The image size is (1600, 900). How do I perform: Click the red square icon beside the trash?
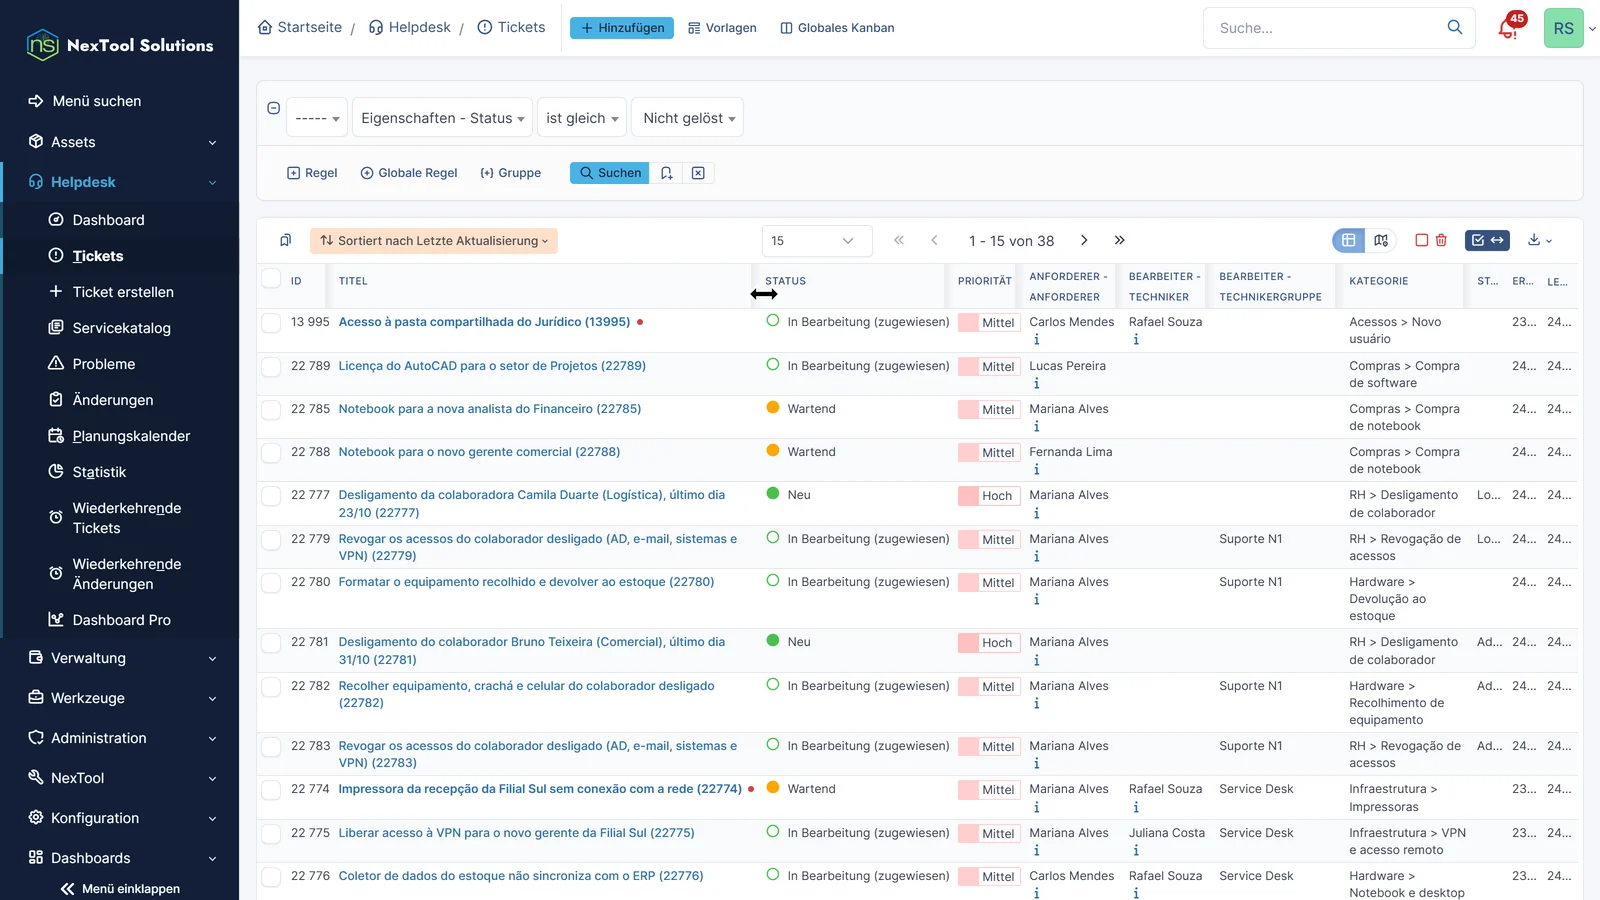click(1421, 240)
